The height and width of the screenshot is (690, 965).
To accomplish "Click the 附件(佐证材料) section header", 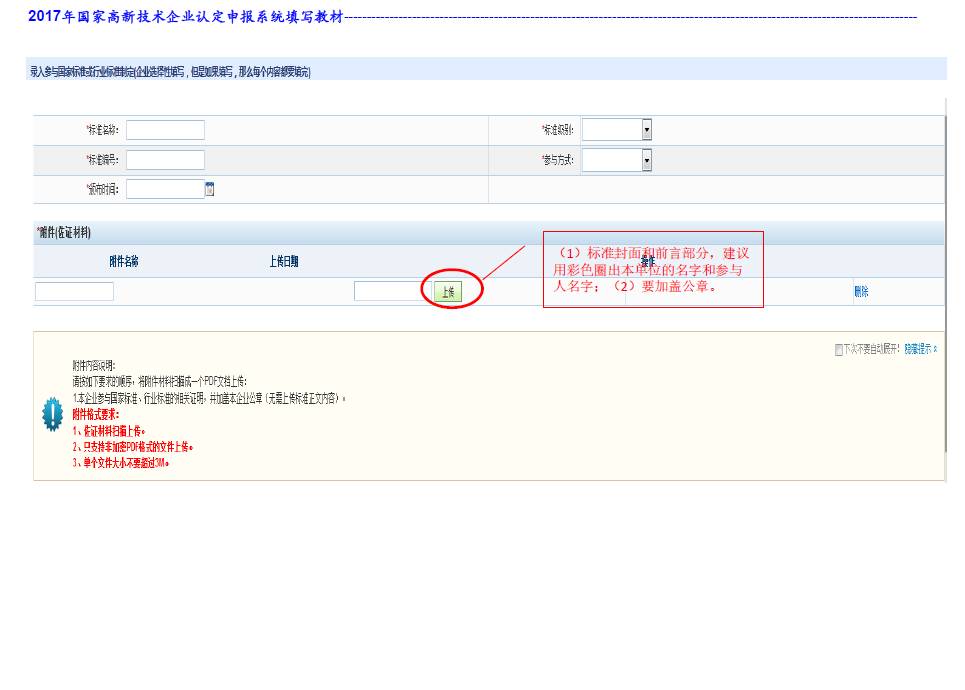I will pyautogui.click(x=64, y=233).
